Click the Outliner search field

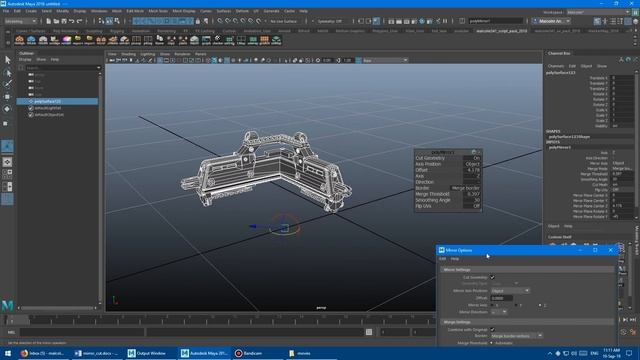[62, 67]
